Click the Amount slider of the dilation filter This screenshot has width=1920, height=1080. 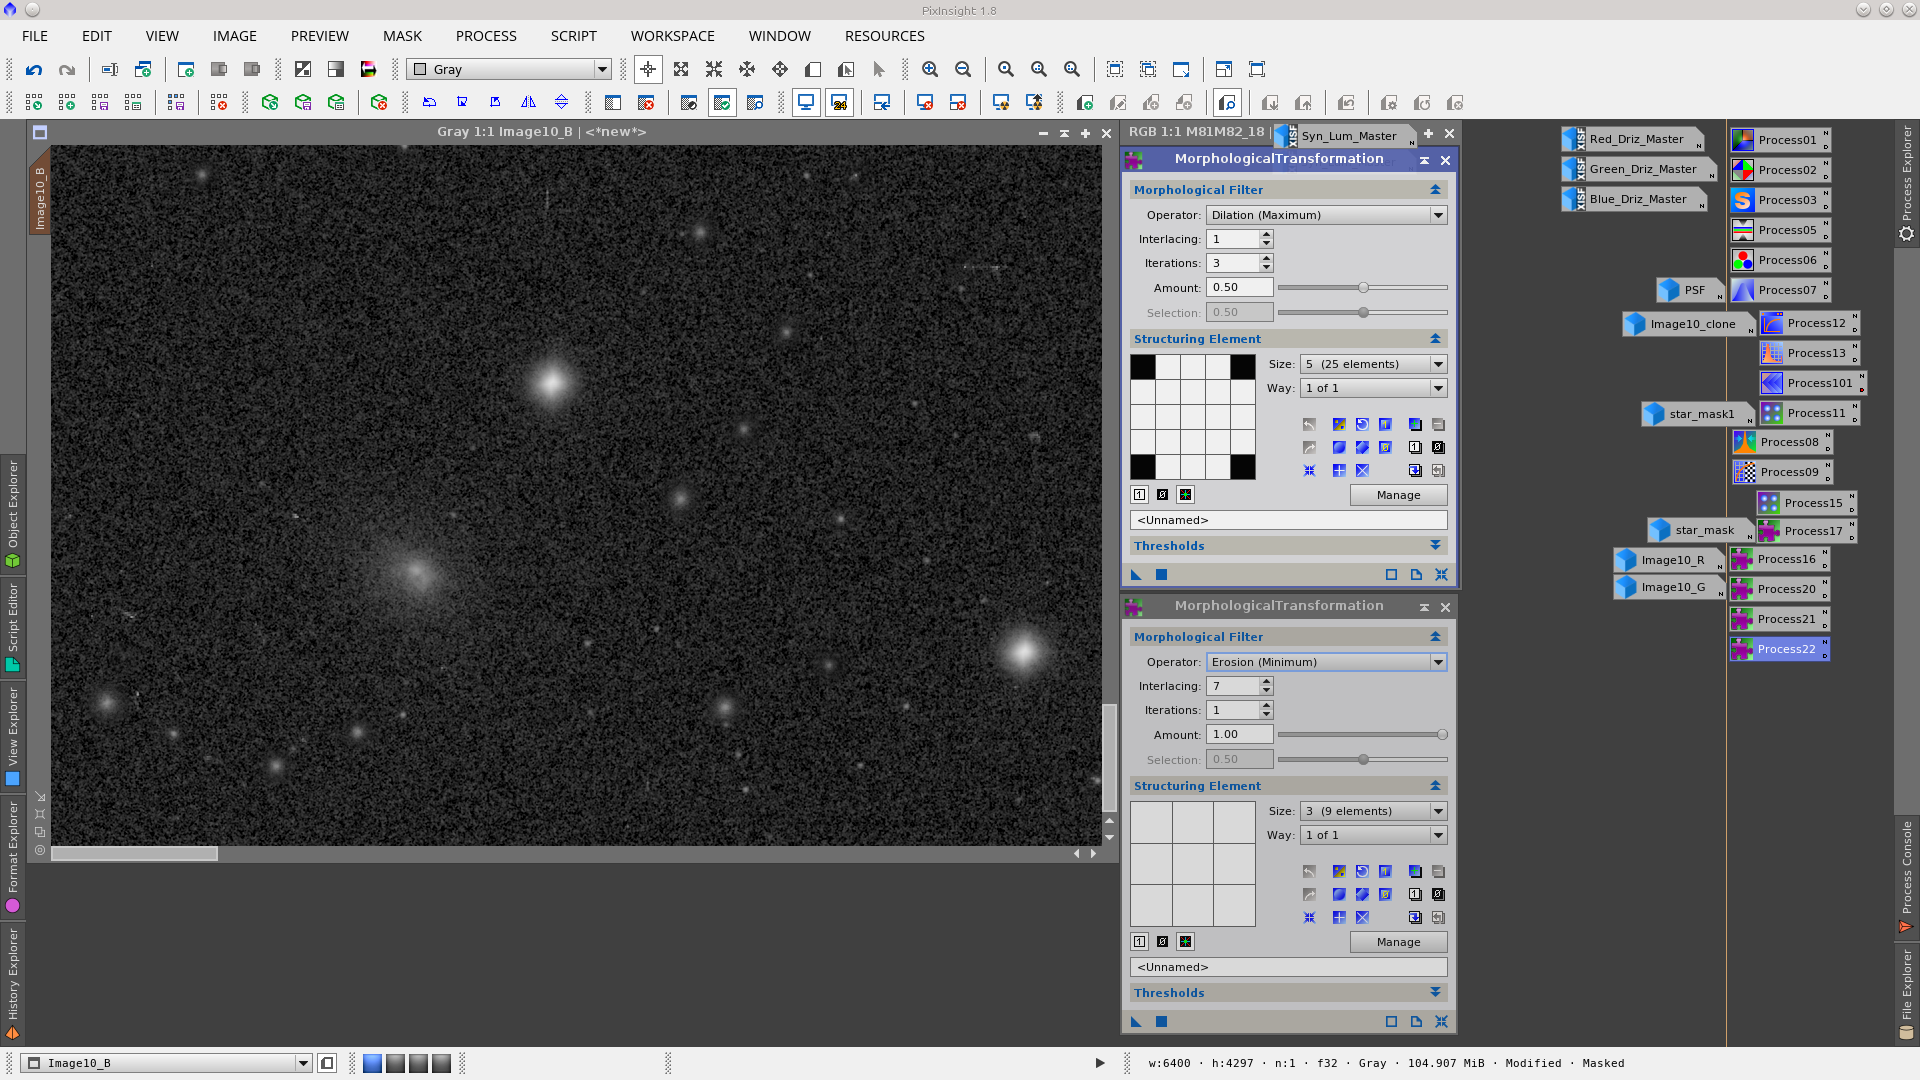[1362, 287]
